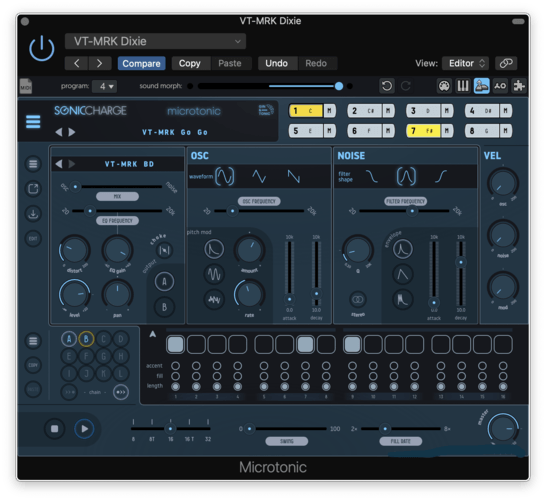The height and width of the screenshot is (500, 546).
Task: Select decaying pitch mod mode
Action: (x=214, y=249)
